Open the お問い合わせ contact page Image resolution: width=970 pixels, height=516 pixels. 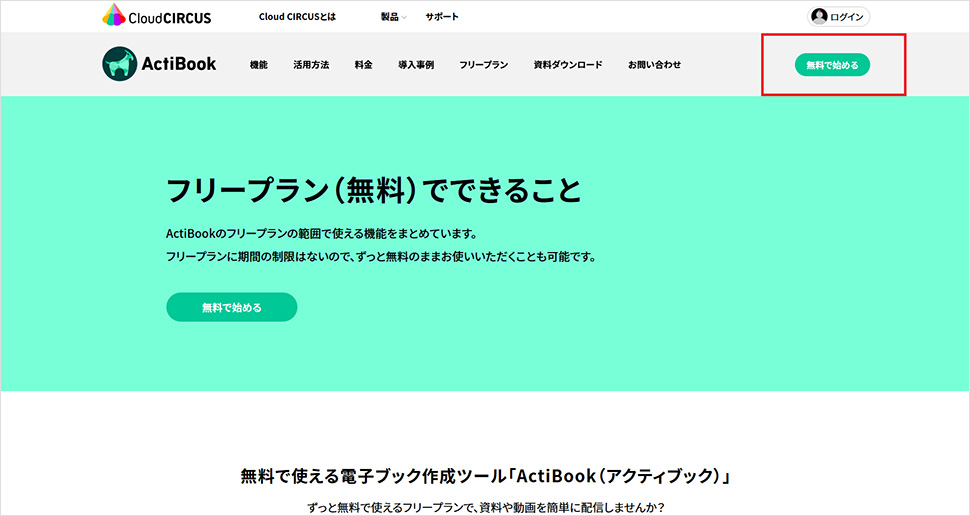click(655, 64)
